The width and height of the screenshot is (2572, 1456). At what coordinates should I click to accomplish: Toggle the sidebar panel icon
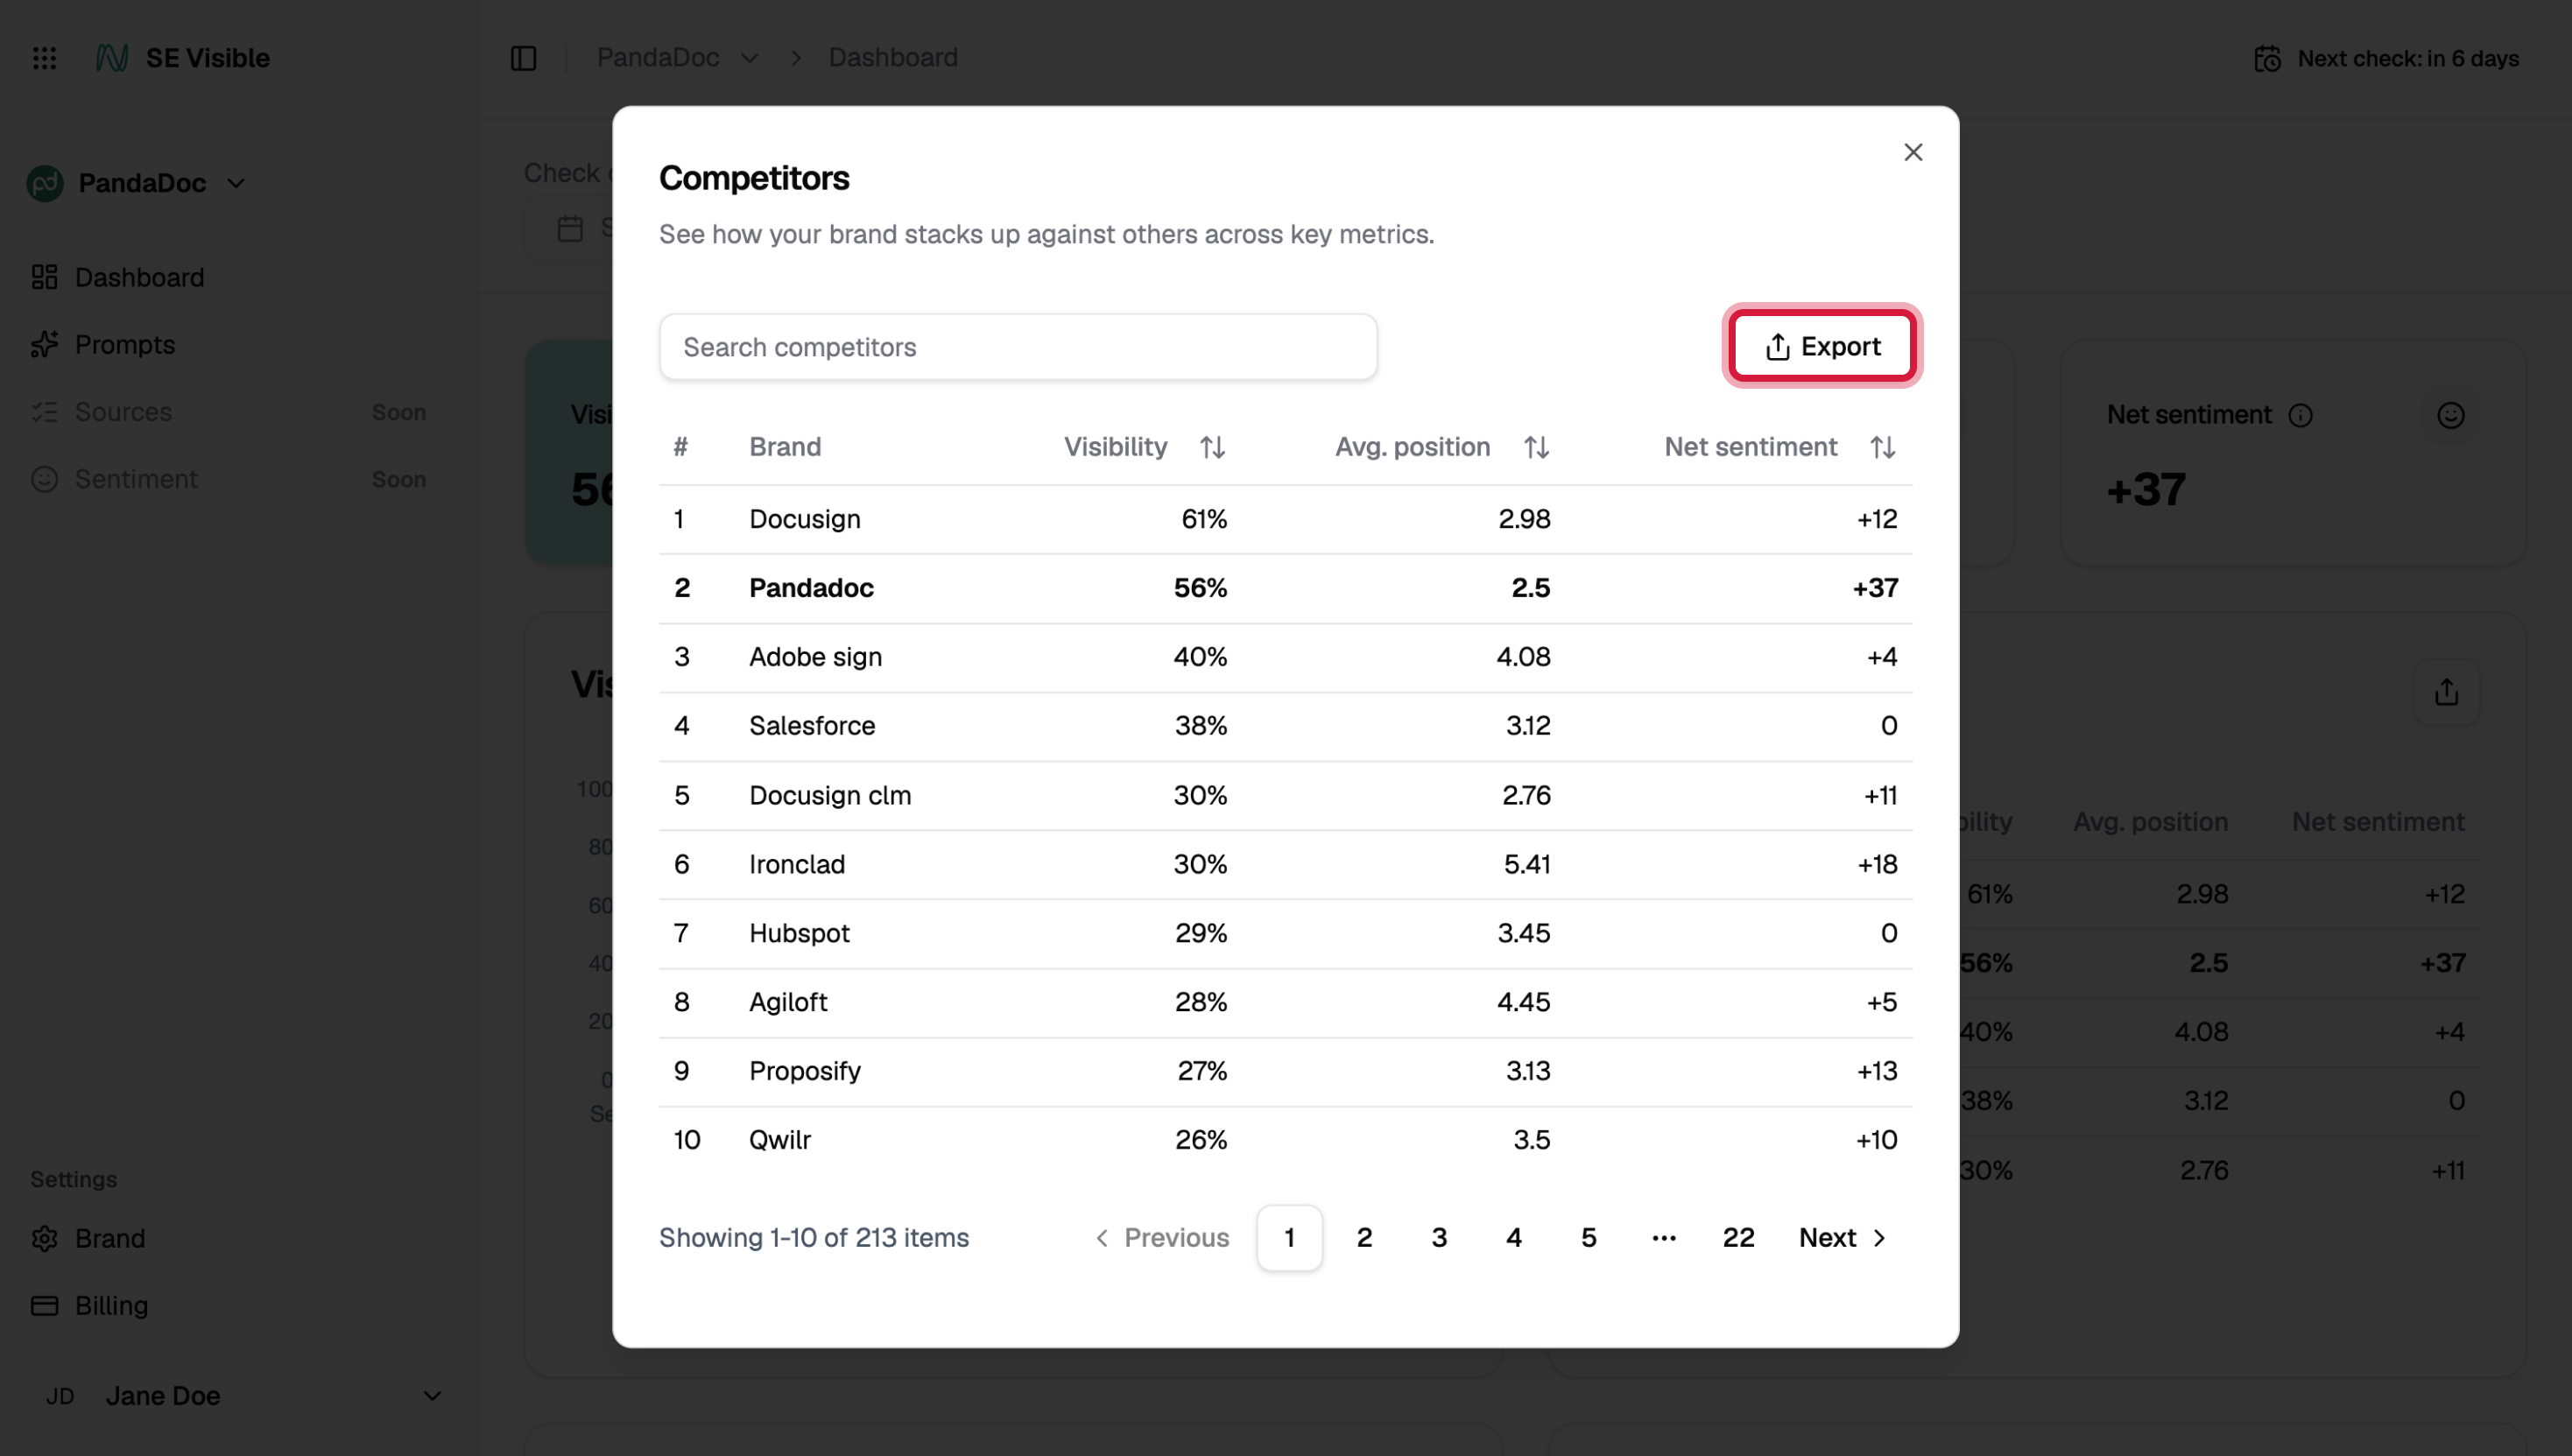tap(523, 58)
